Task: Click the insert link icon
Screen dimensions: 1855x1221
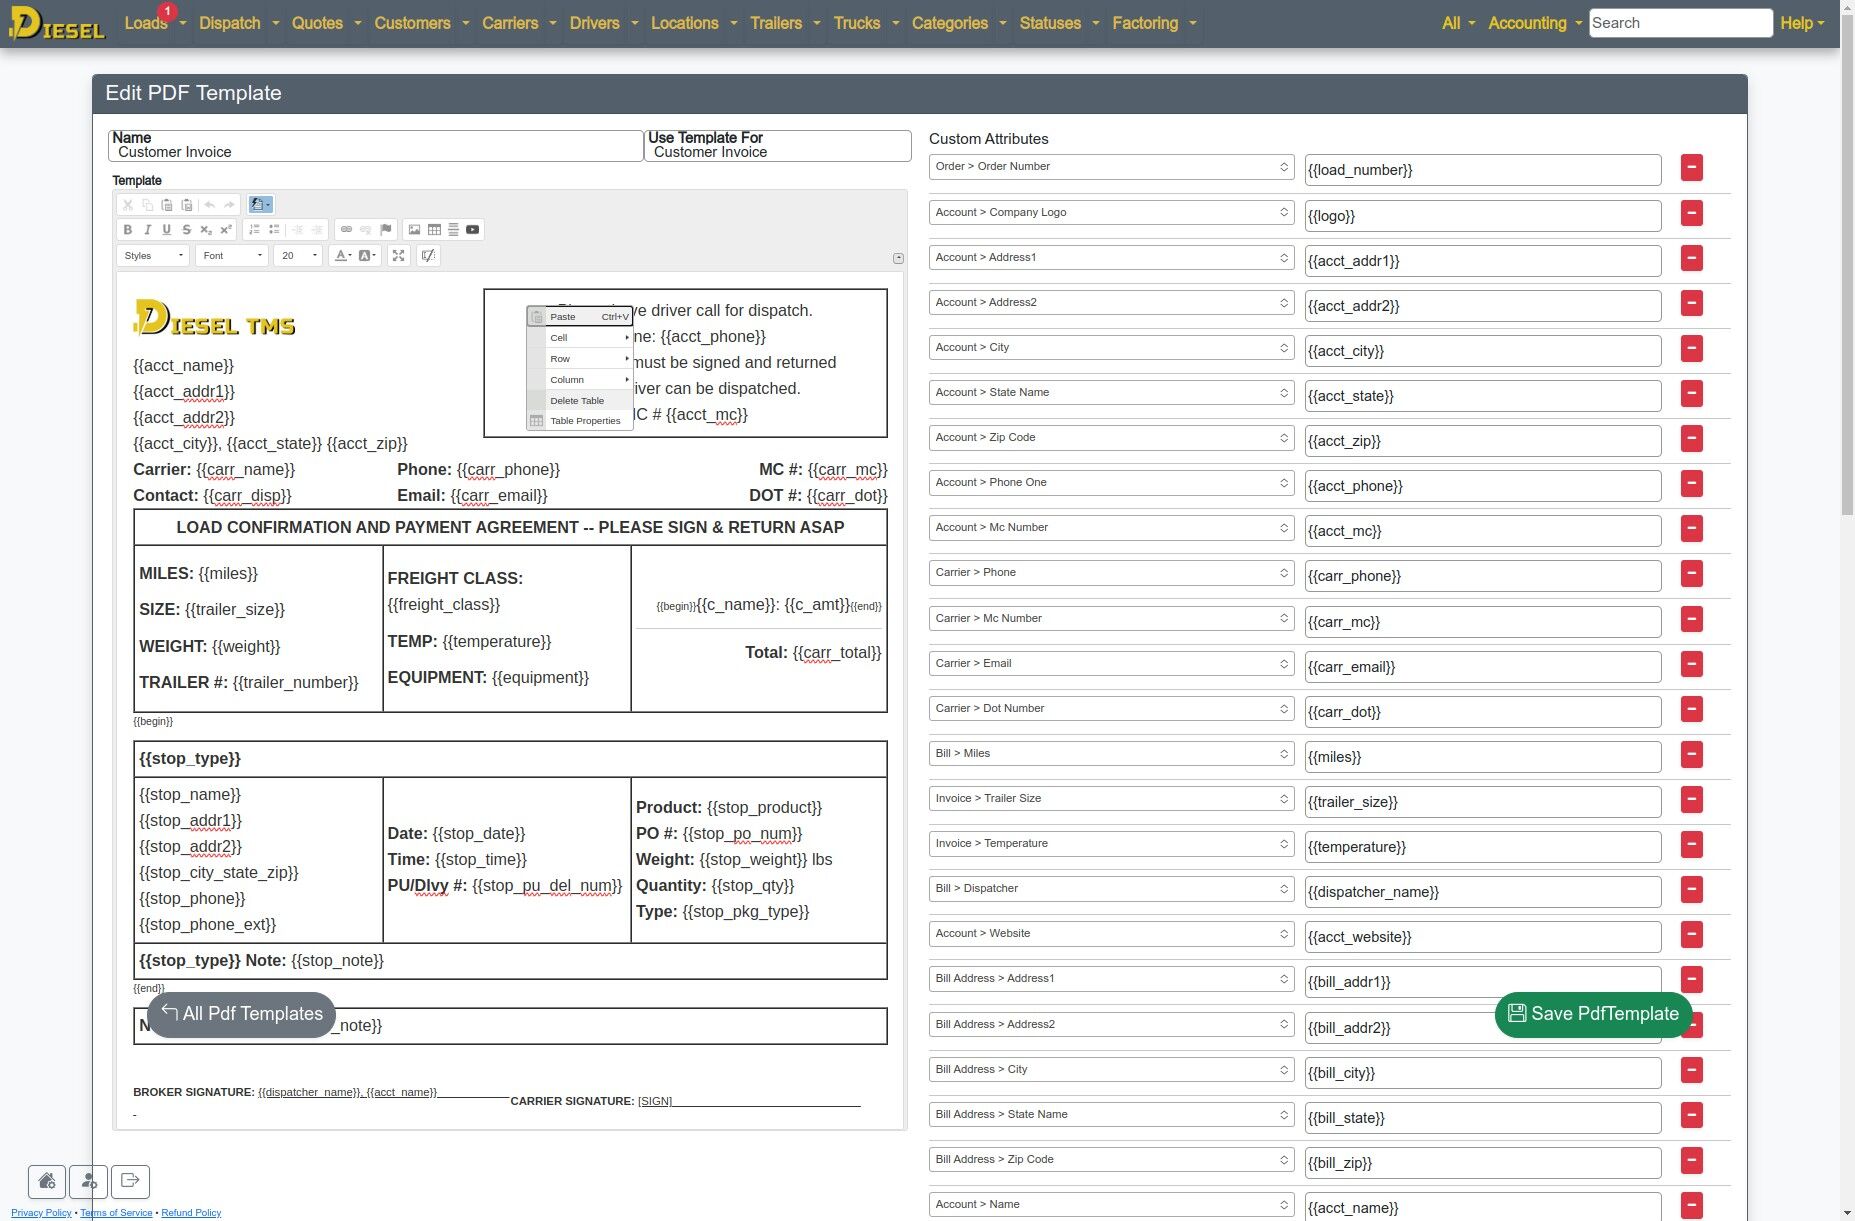Action: [x=346, y=230]
